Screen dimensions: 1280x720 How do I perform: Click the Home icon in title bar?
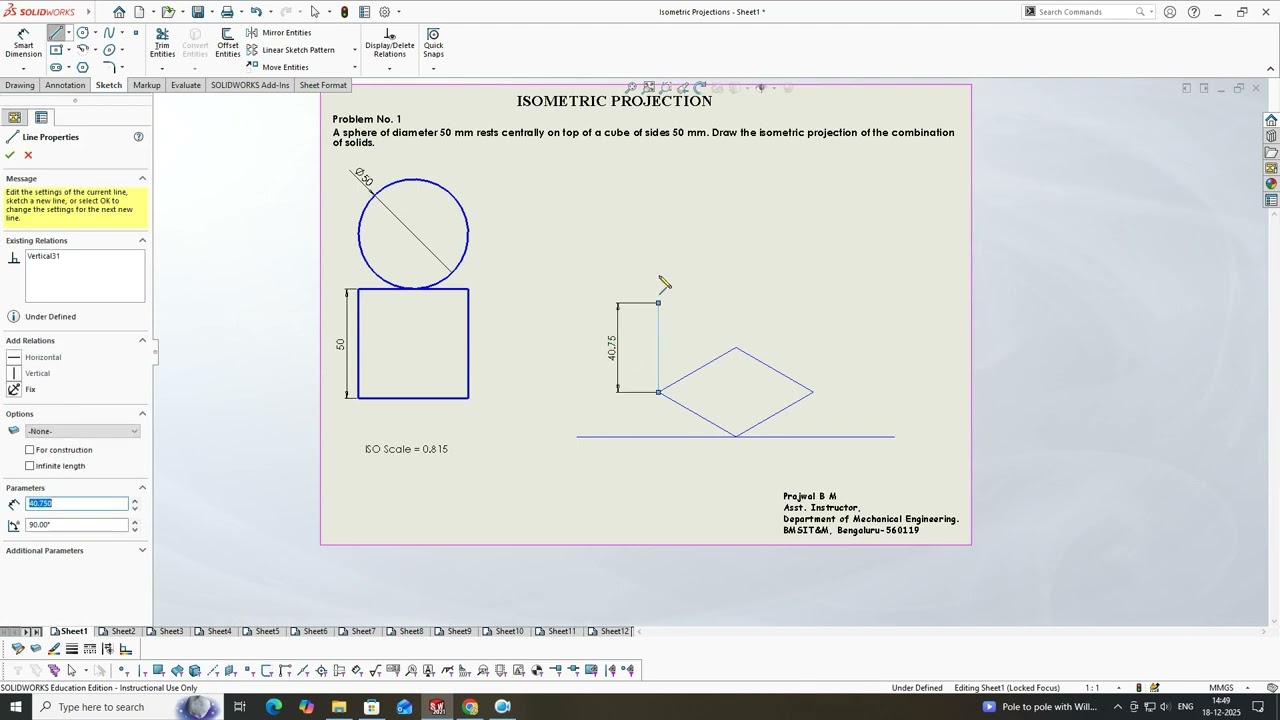[119, 12]
